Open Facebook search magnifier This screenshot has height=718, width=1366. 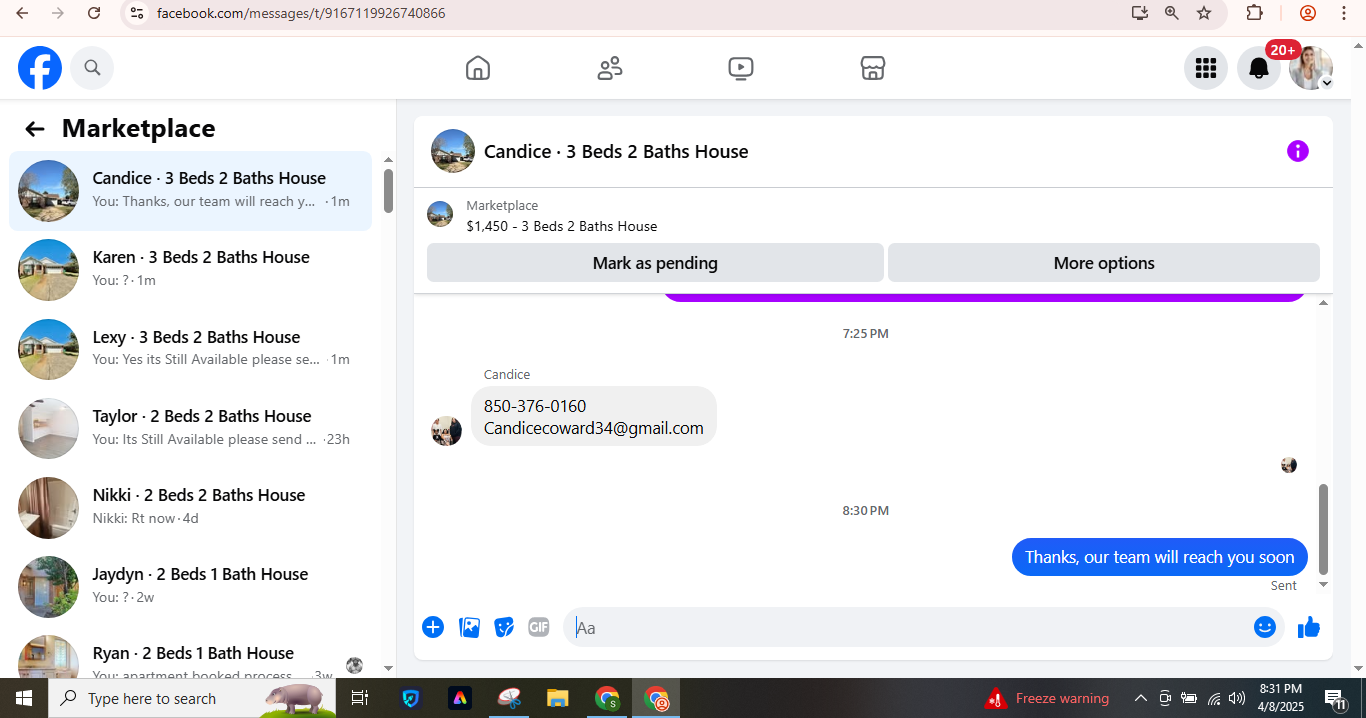[92, 68]
